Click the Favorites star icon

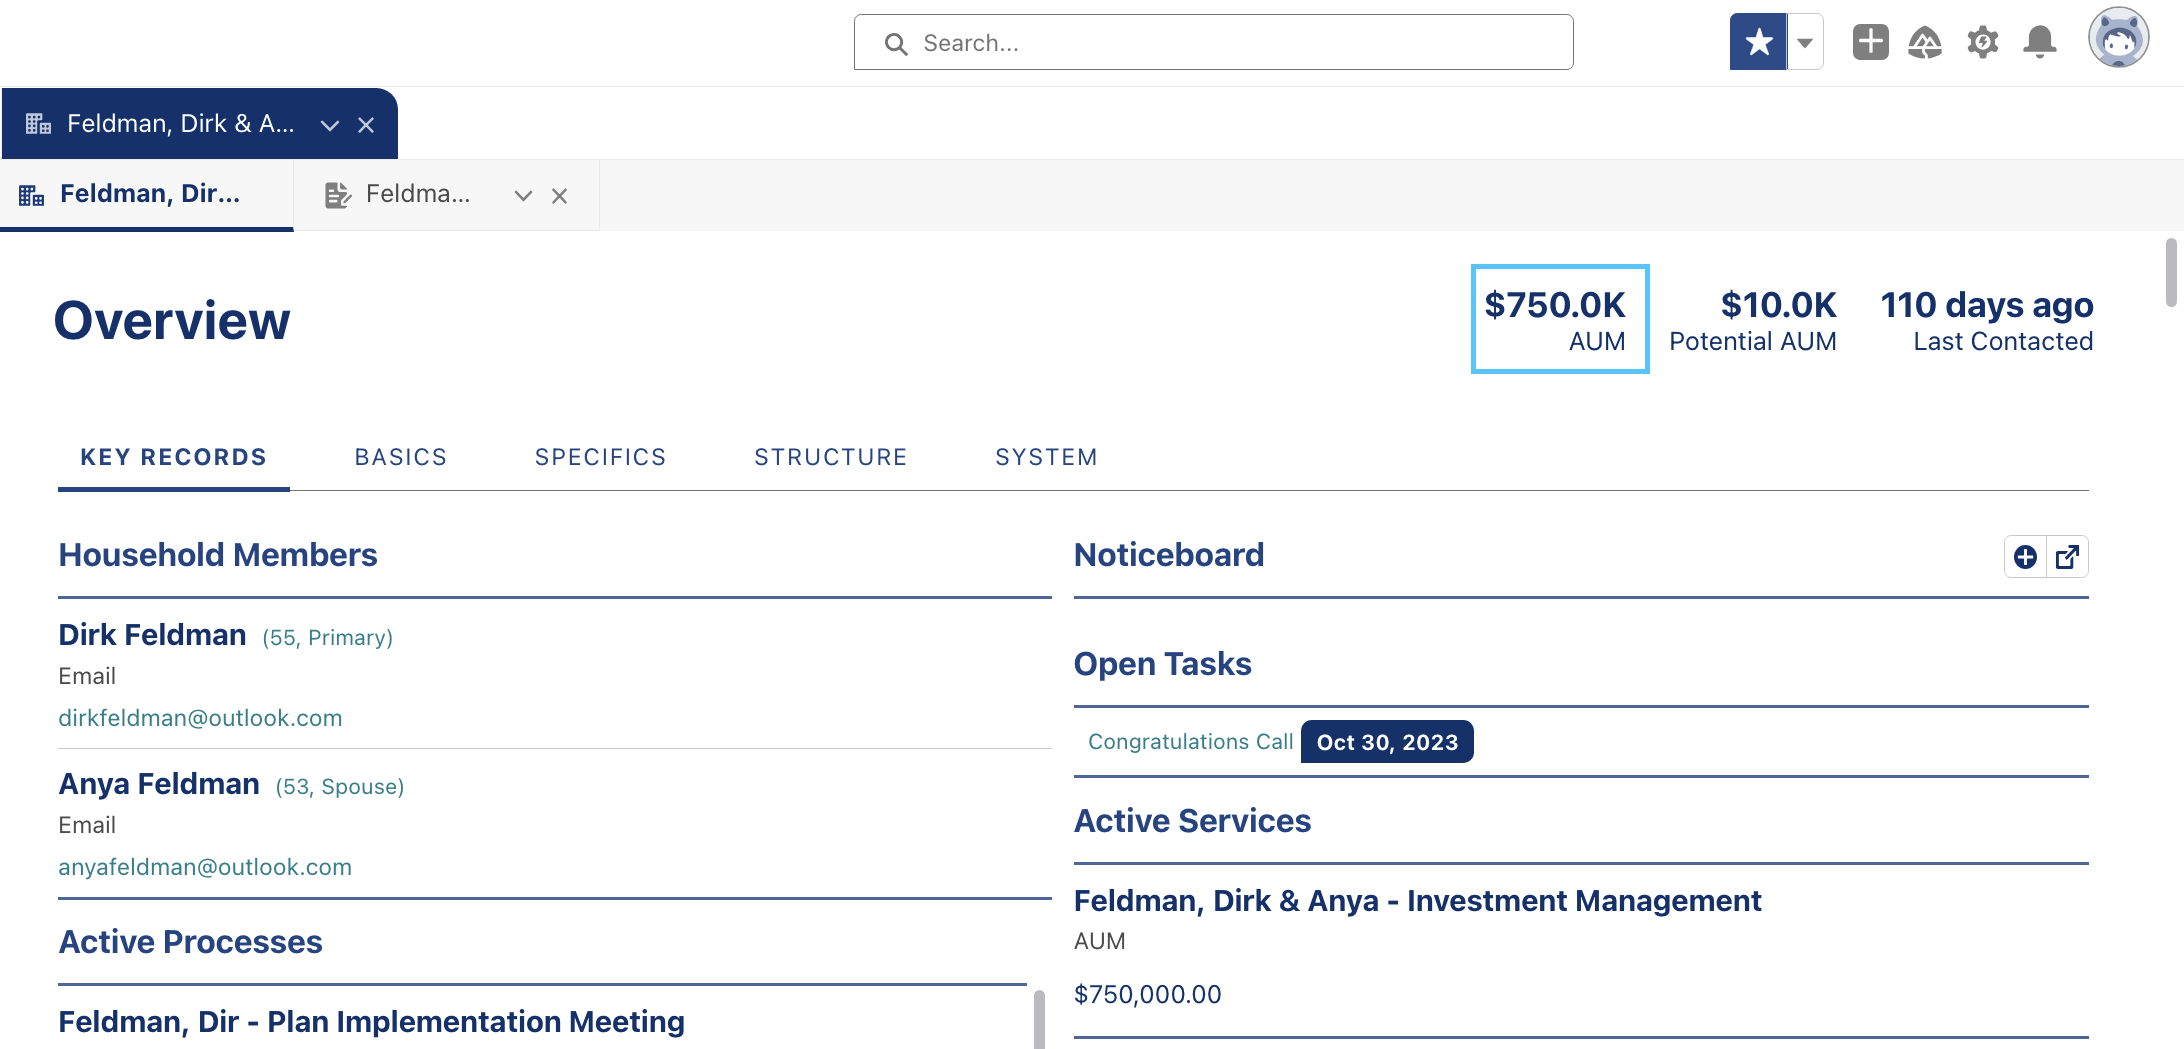[1758, 42]
